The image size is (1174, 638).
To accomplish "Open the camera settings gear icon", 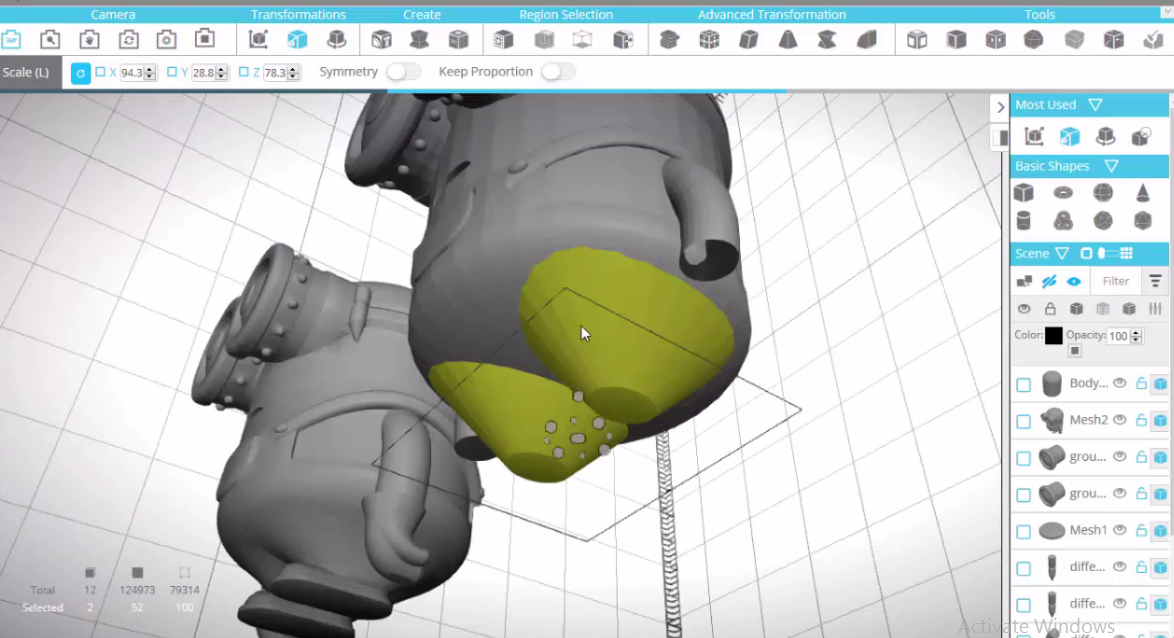I will (x=166, y=39).
